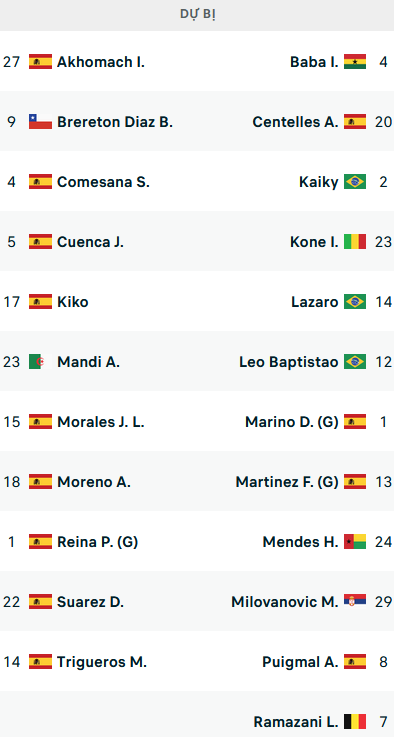Click the DỰ BỊ section header

pyautogui.click(x=197, y=15)
